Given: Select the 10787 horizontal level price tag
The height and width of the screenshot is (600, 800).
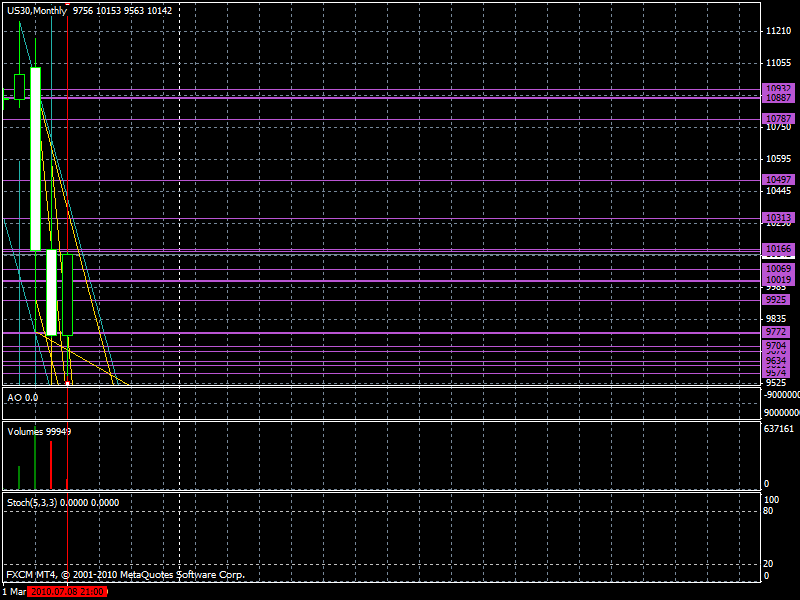Looking at the screenshot, I should pos(777,118).
